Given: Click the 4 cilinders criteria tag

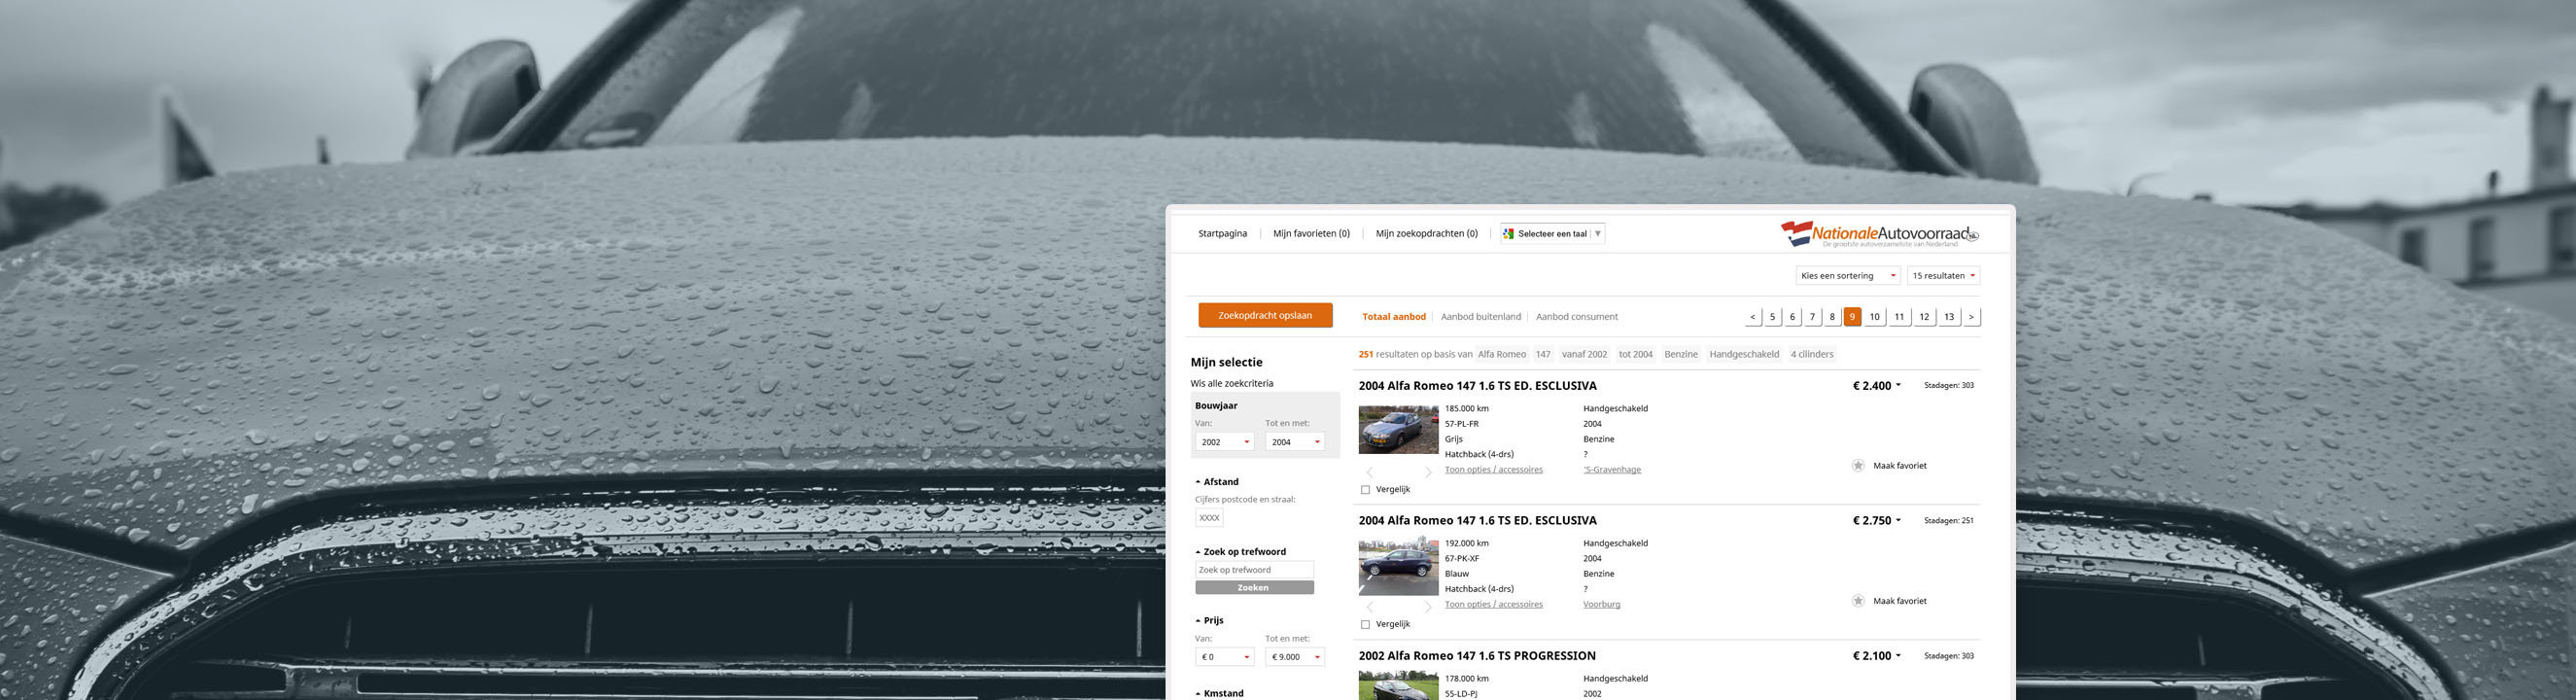Looking at the screenshot, I should [1812, 354].
